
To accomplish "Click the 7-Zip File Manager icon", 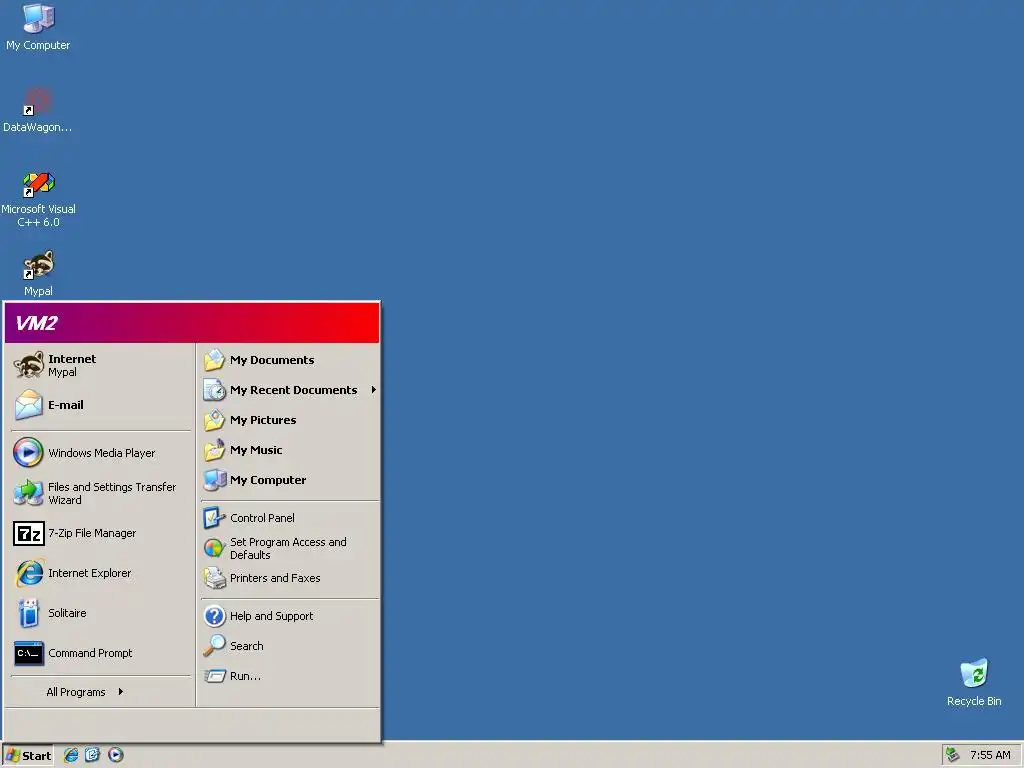I will [29, 534].
